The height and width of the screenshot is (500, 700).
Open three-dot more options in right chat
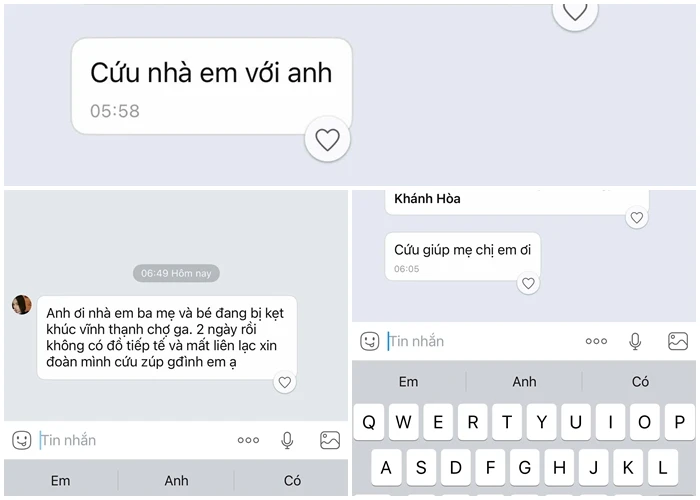click(x=596, y=341)
